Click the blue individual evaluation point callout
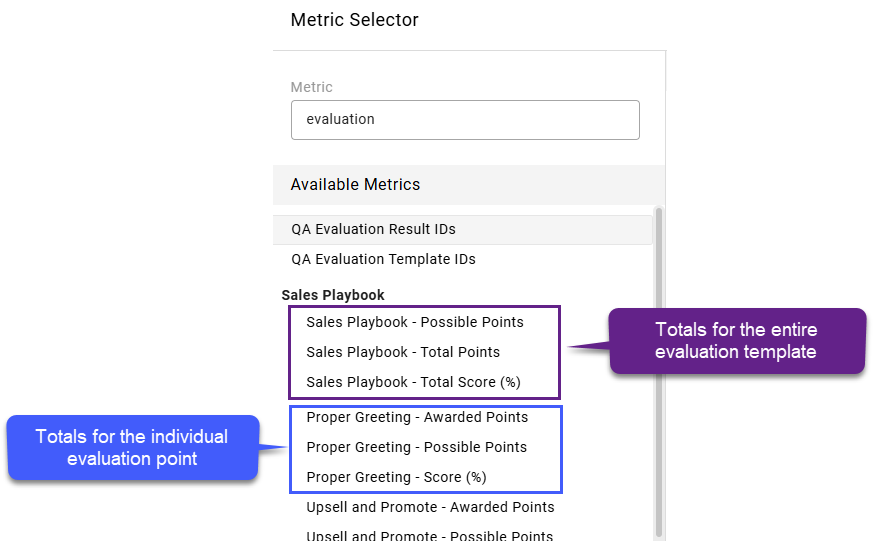This screenshot has width=878, height=541. [x=133, y=447]
